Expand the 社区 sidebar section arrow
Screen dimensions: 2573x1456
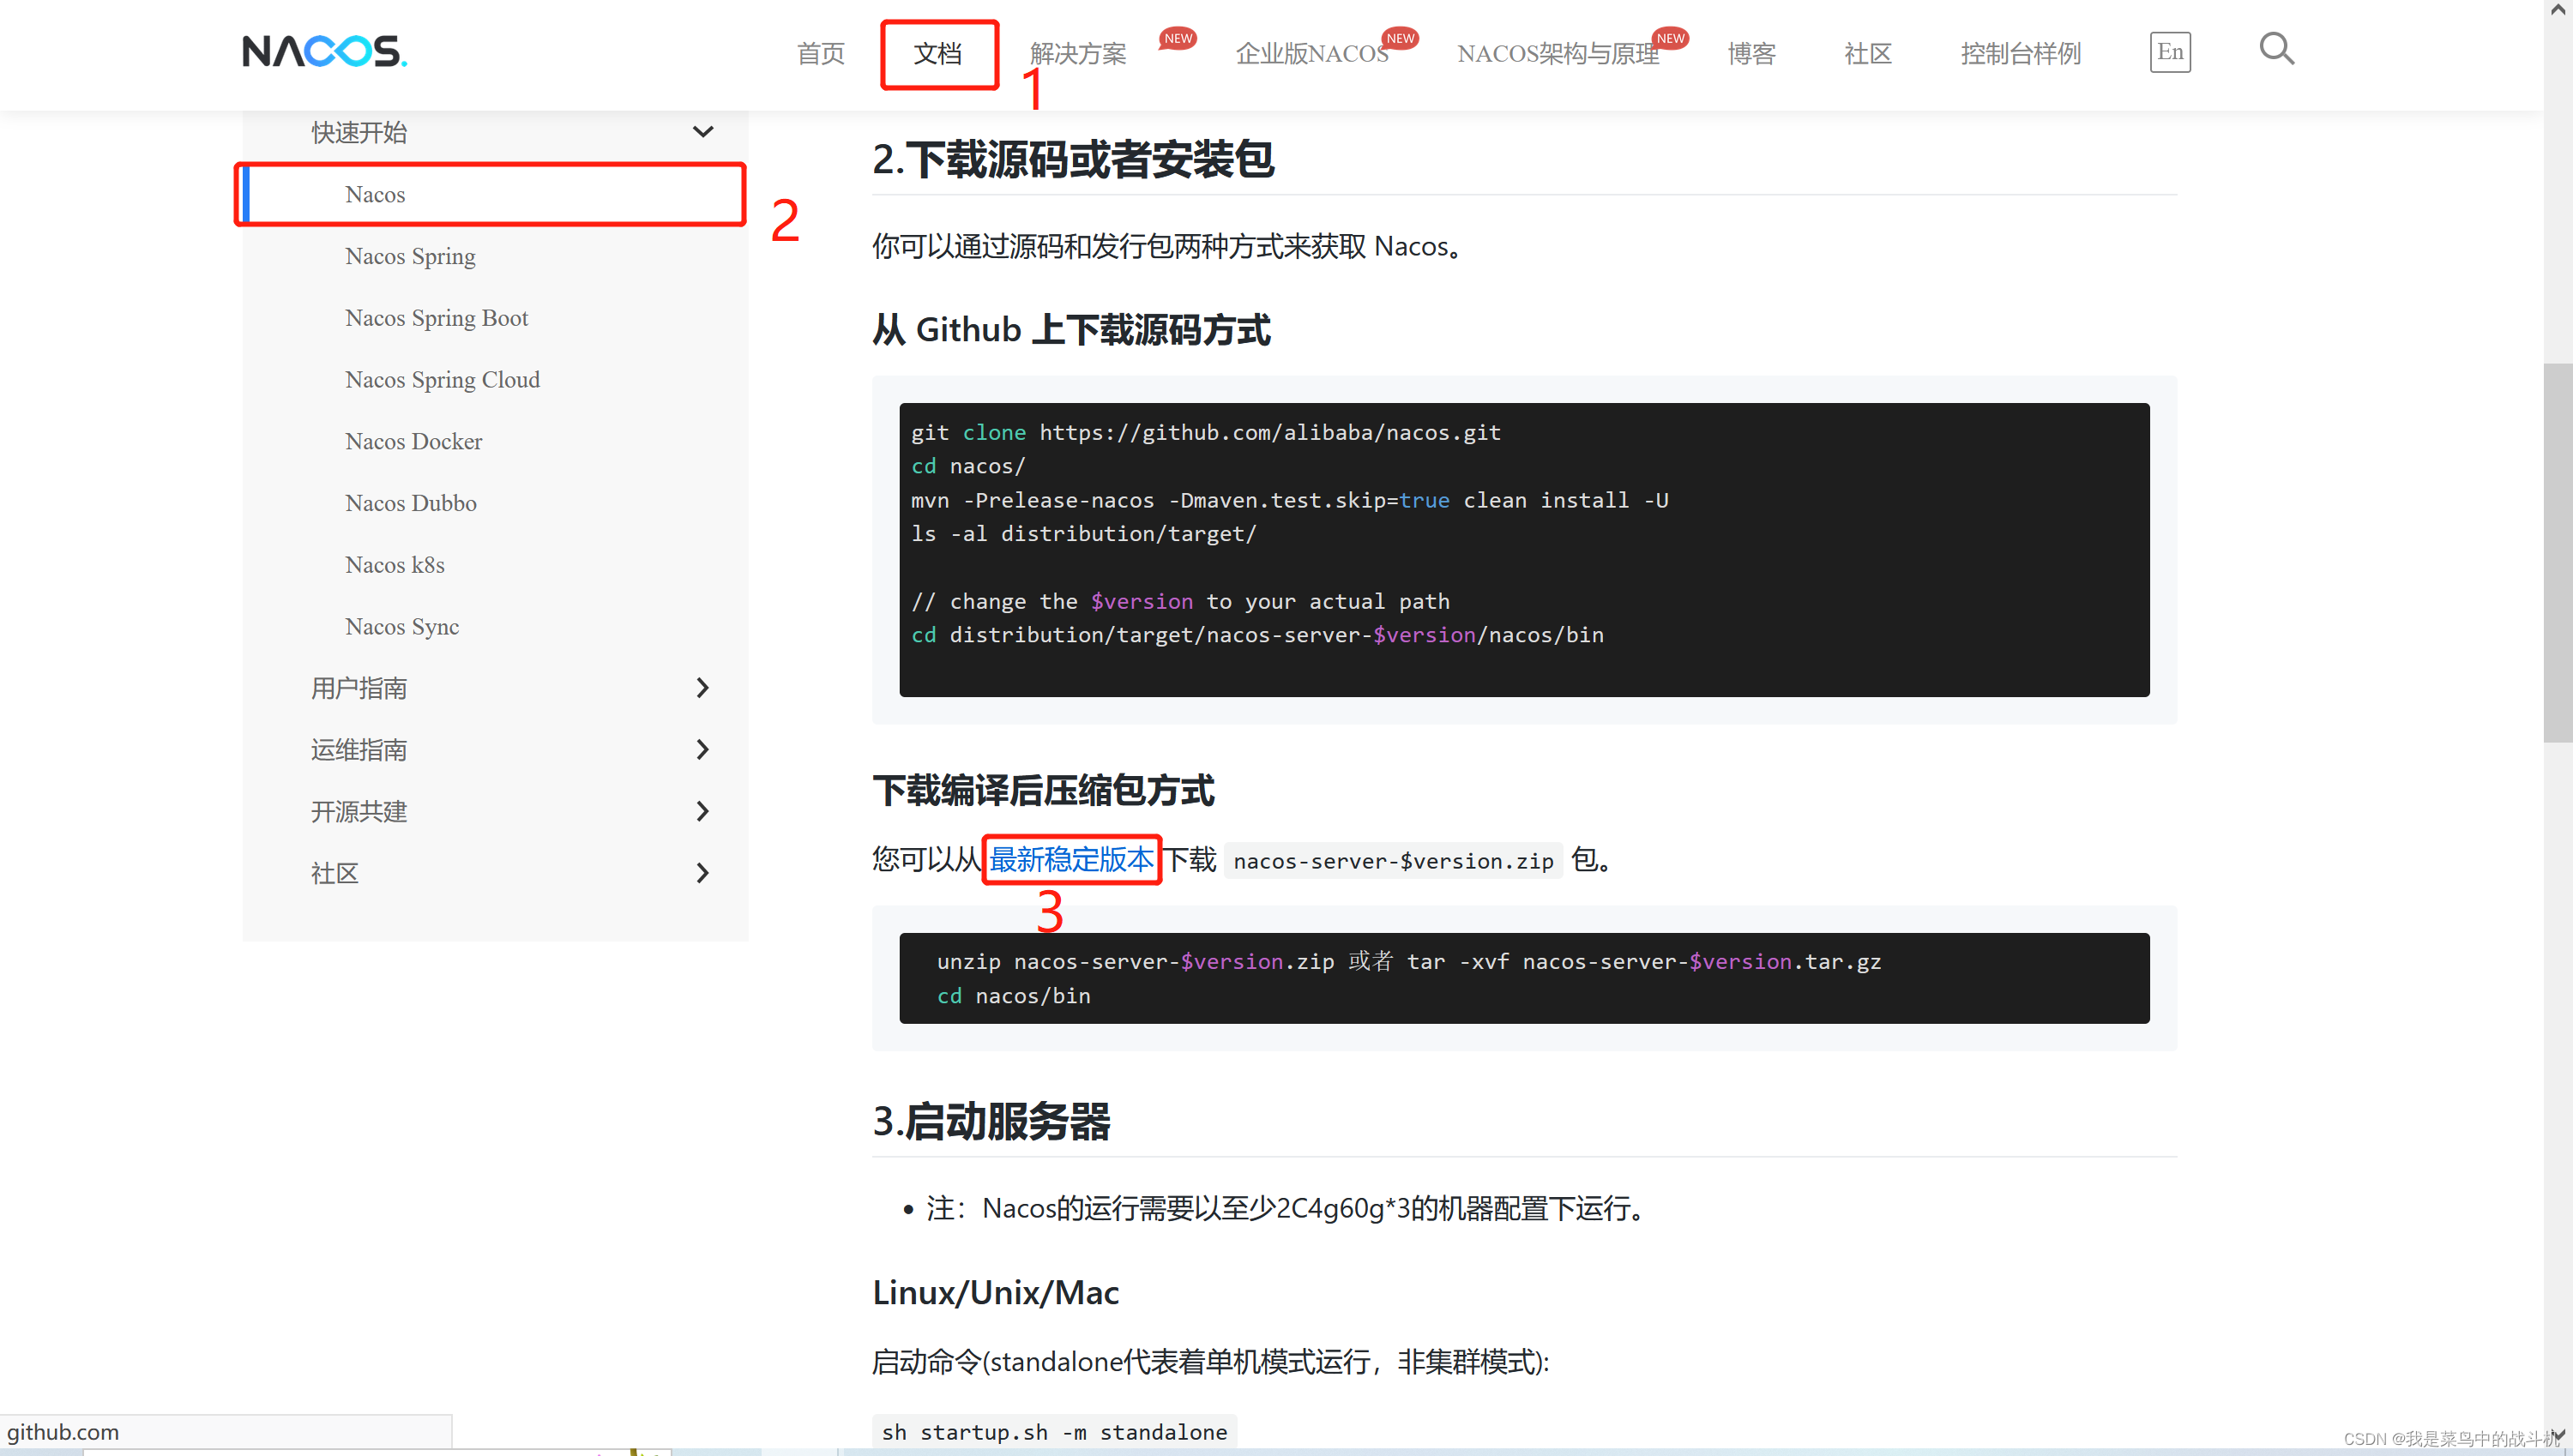703,873
